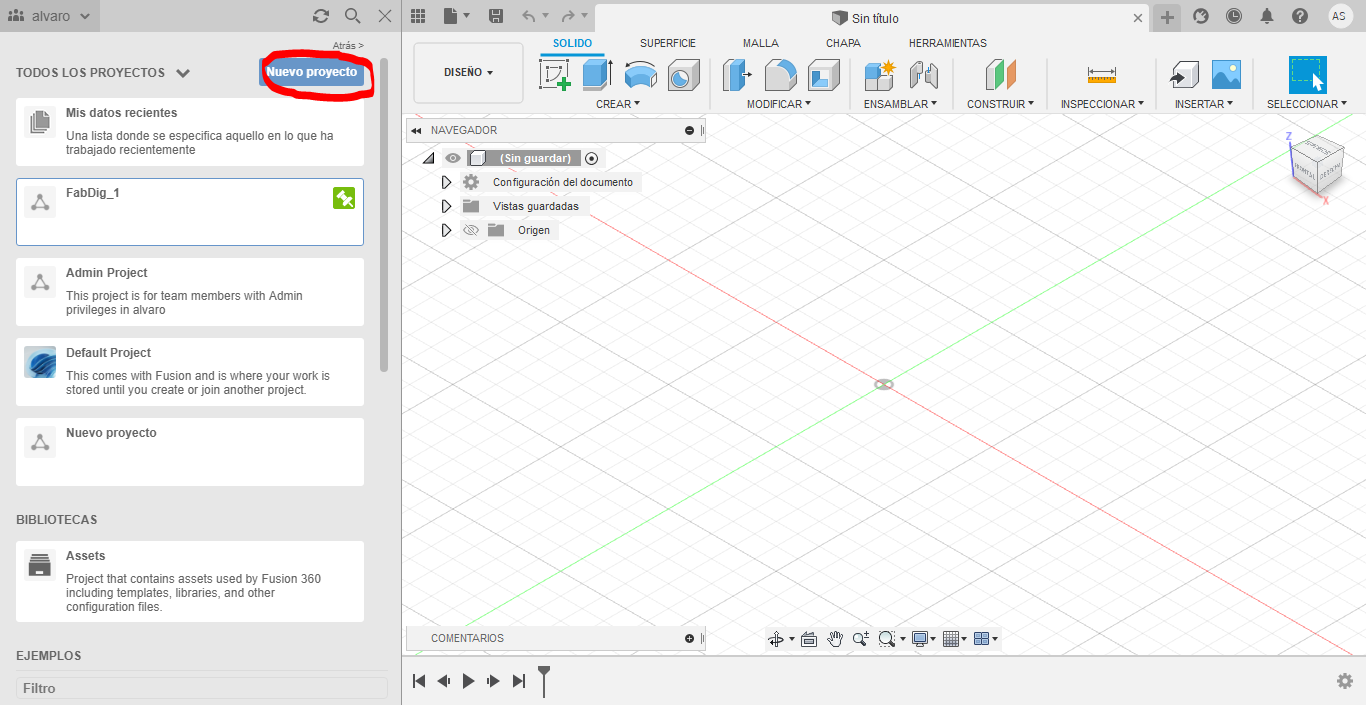Toggle visibility of the unsaved document
The image size is (1366, 705).
(x=453, y=157)
